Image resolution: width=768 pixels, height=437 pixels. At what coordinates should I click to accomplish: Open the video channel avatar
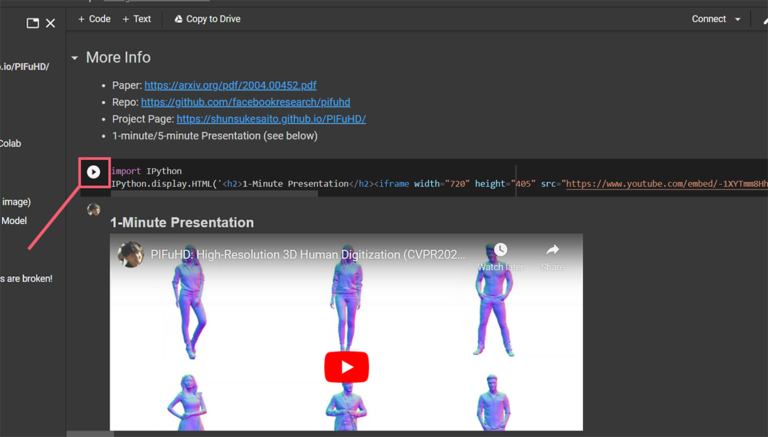131,254
